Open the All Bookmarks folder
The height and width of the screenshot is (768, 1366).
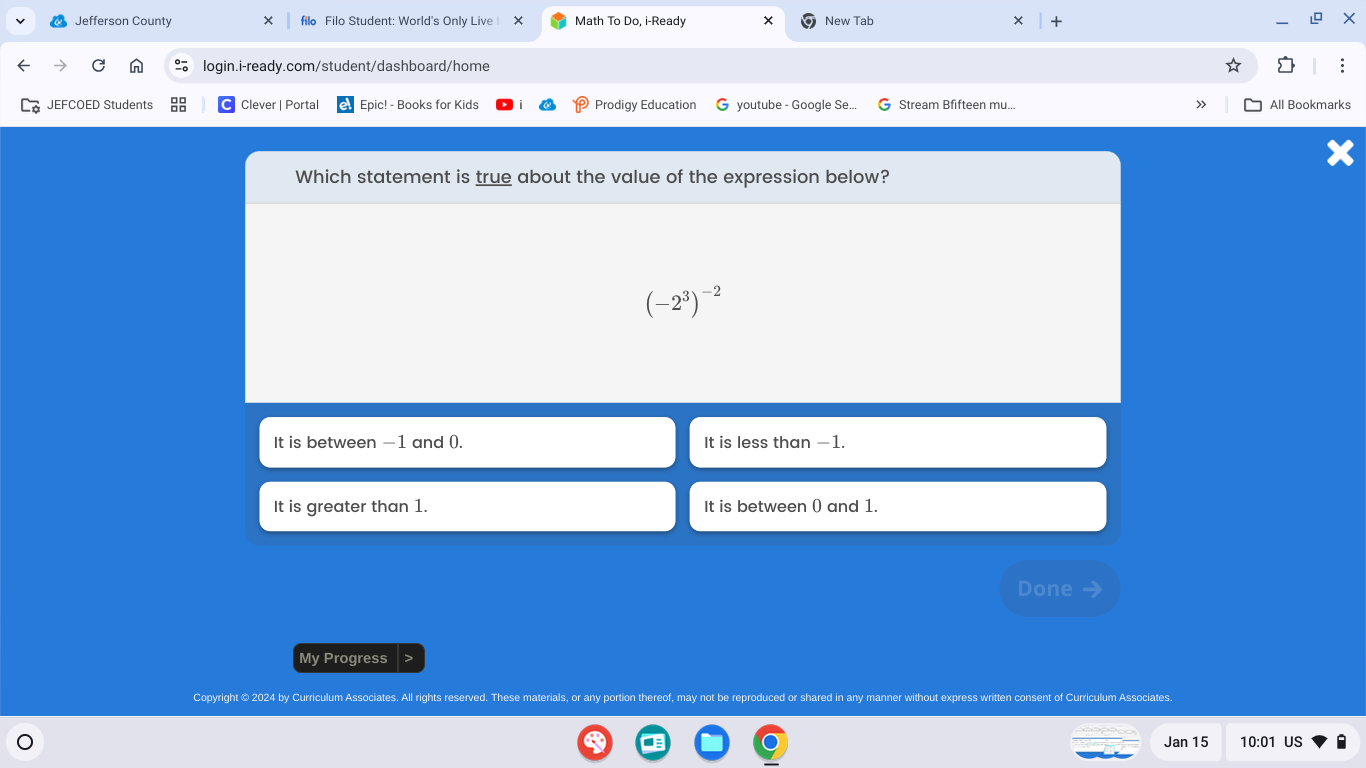[x=1297, y=105]
